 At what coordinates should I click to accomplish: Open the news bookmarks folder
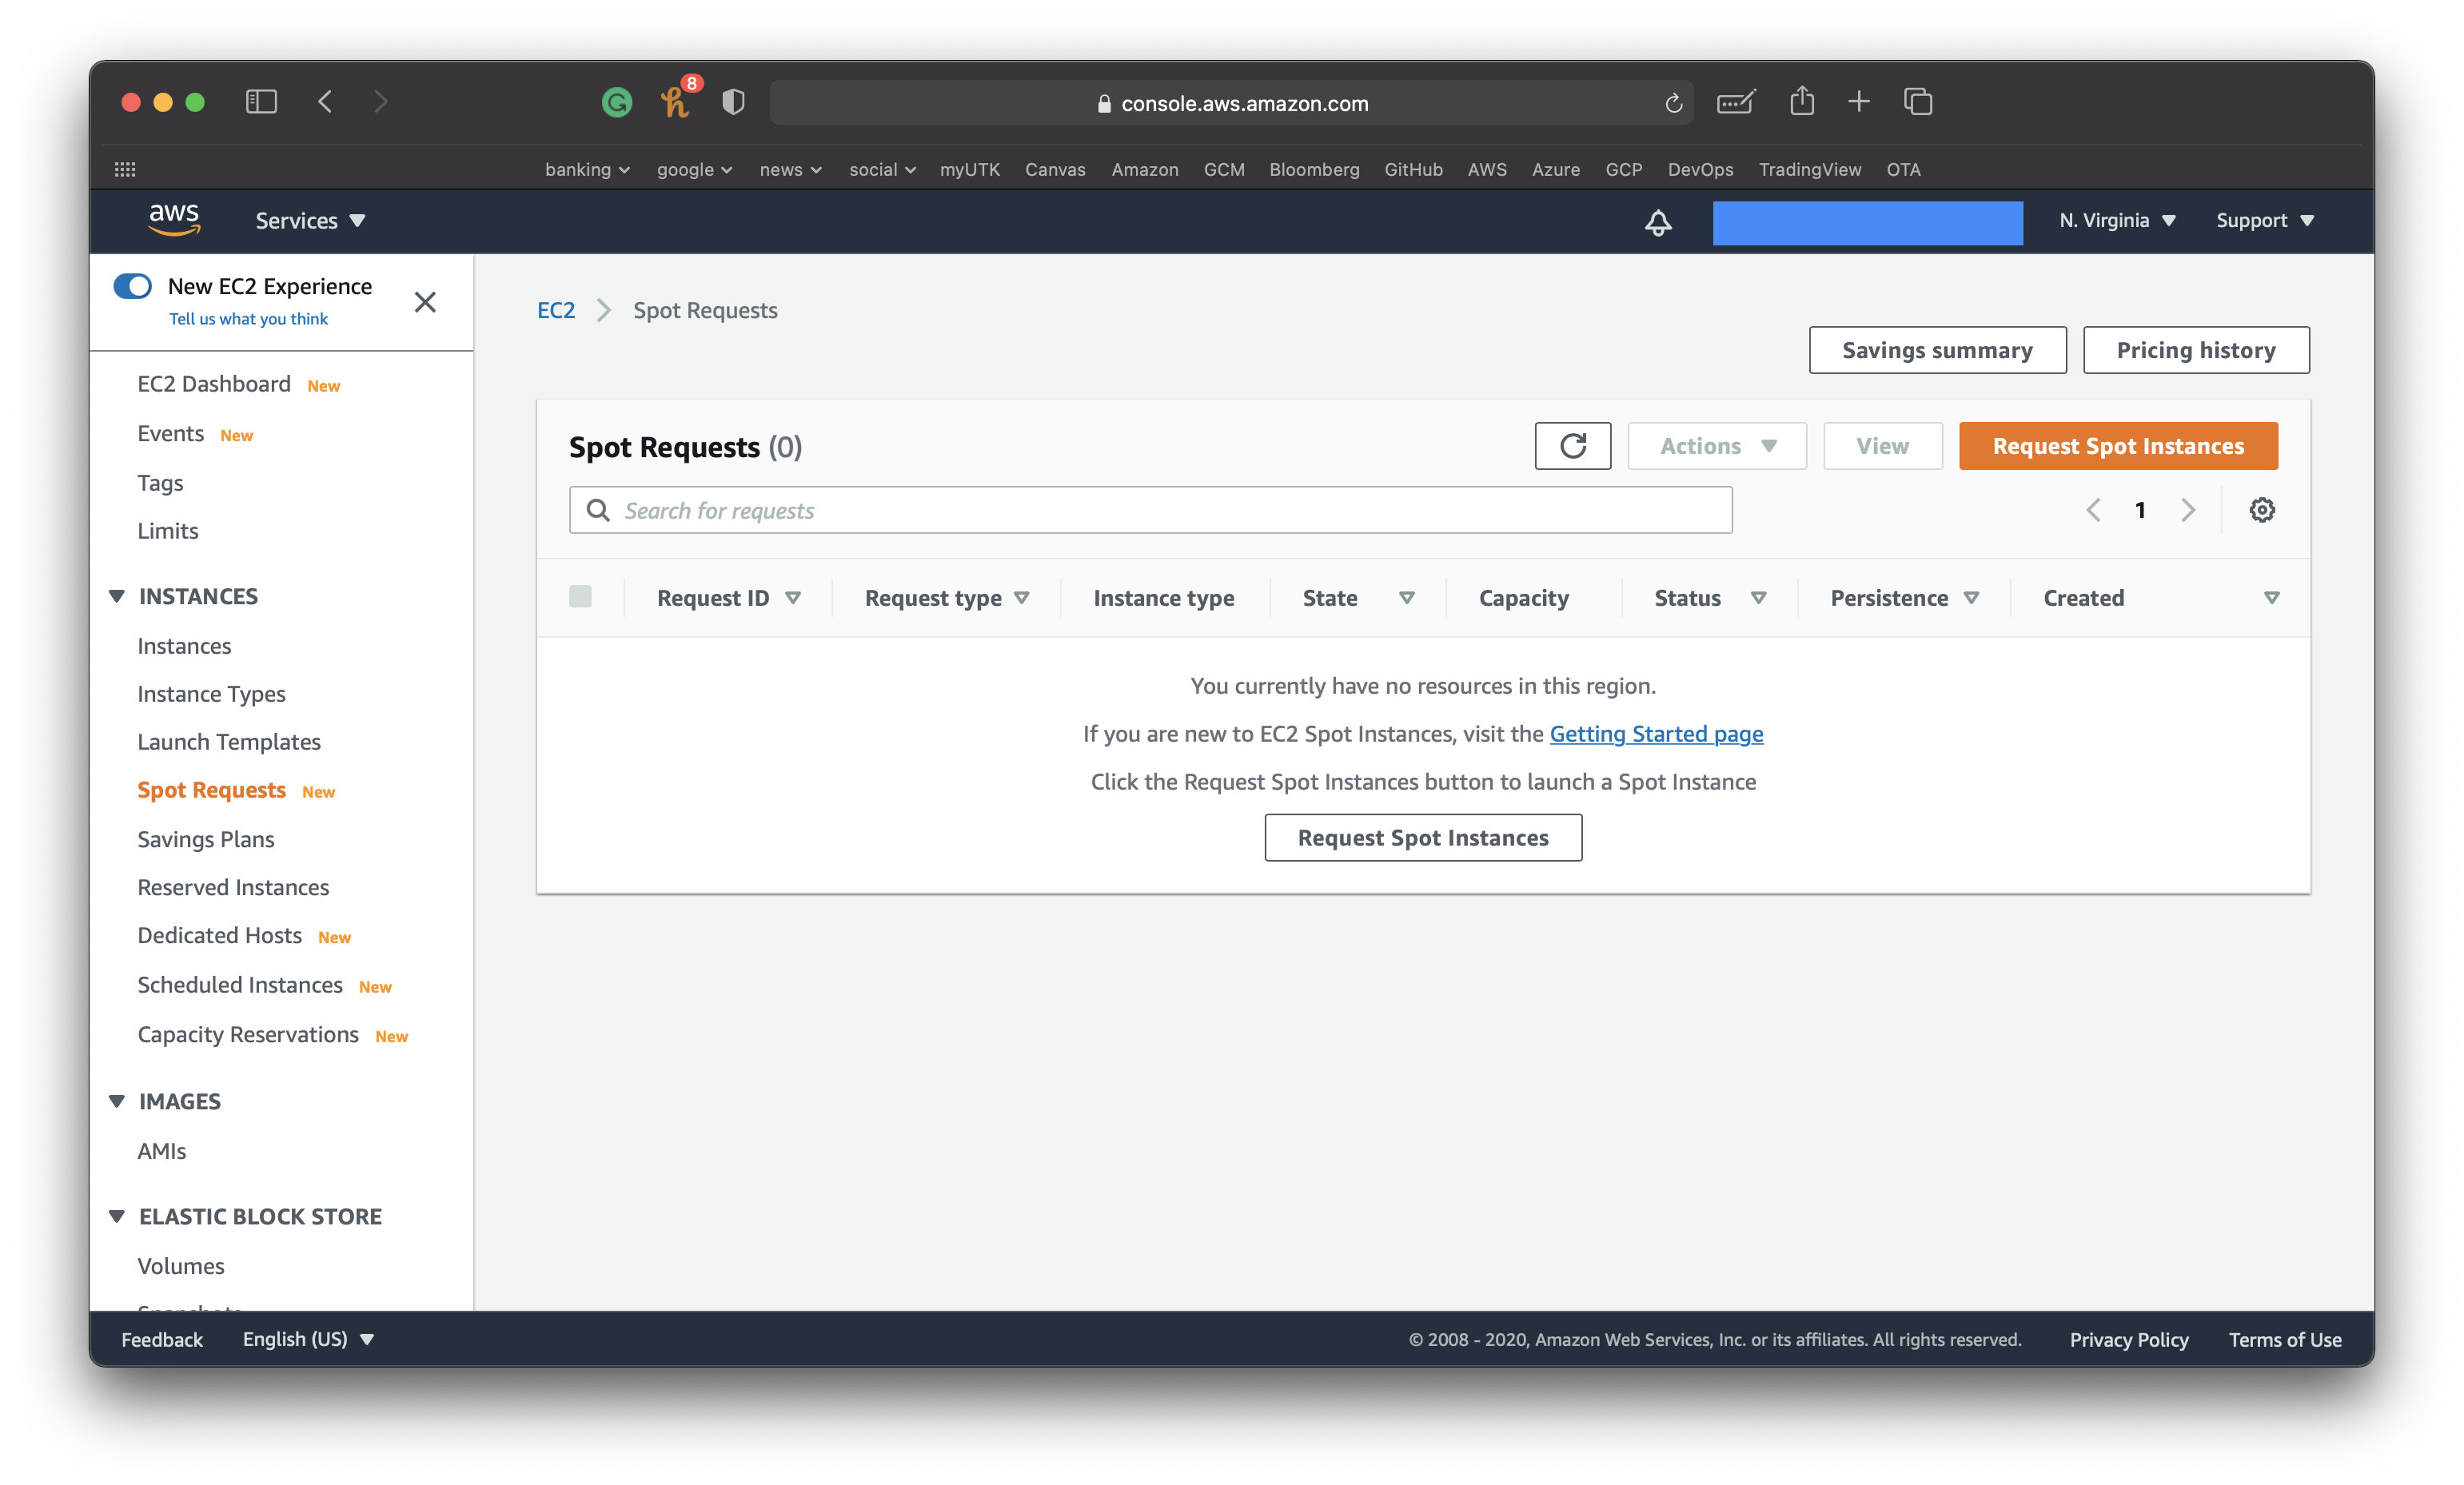tap(790, 170)
